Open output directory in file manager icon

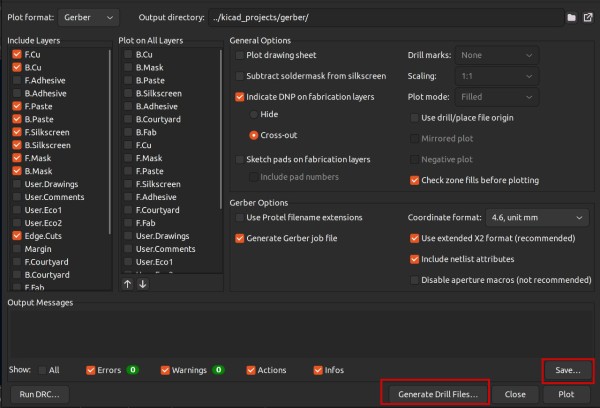click(587, 17)
